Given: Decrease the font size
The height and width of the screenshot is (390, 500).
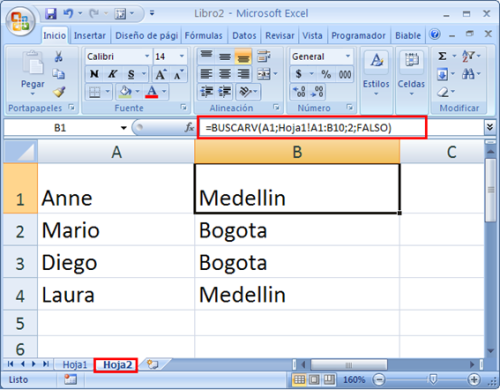Looking at the screenshot, I should [178, 74].
